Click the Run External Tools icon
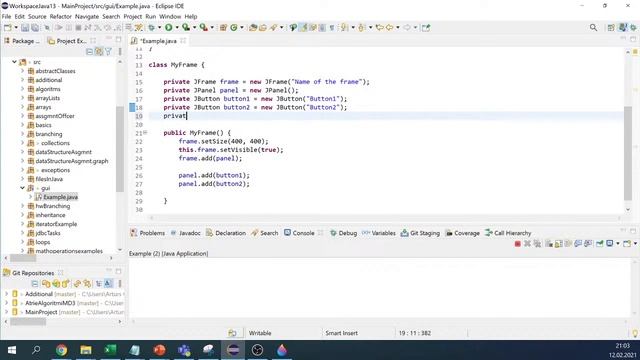The image size is (640, 360). (x=203, y=27)
